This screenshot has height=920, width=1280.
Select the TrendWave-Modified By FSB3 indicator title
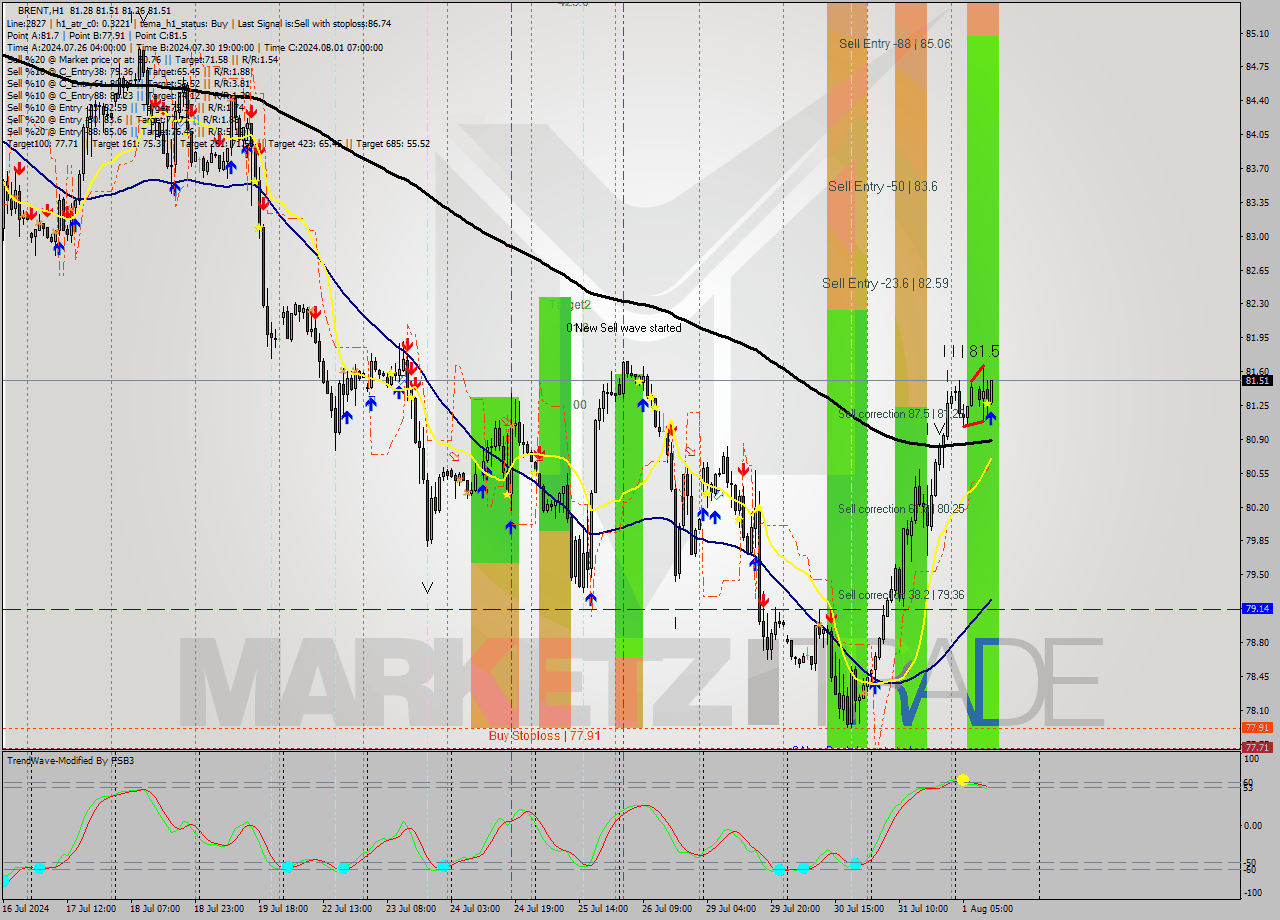click(x=71, y=761)
